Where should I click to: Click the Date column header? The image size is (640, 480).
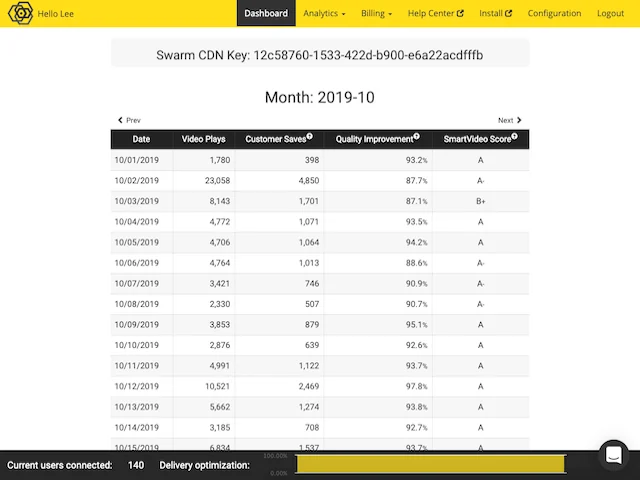pyautogui.click(x=142, y=139)
